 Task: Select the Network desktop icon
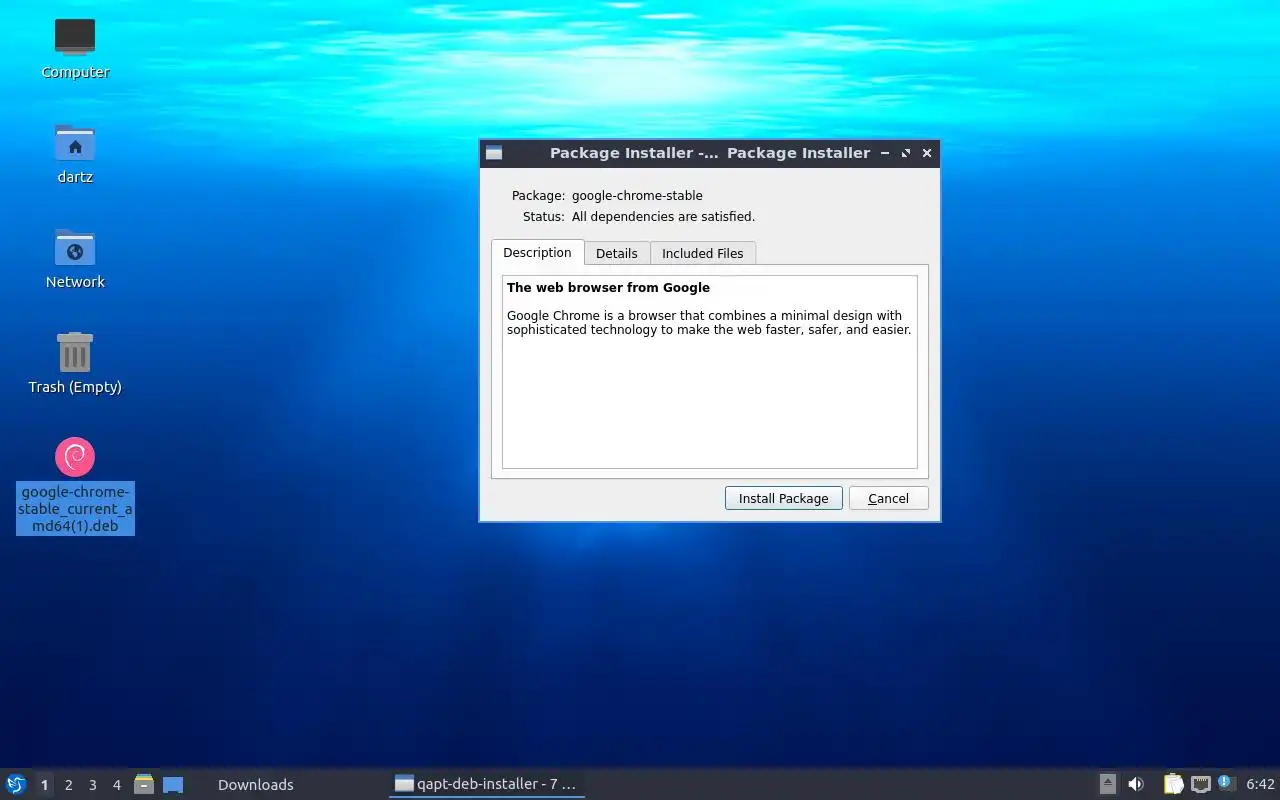click(x=75, y=259)
